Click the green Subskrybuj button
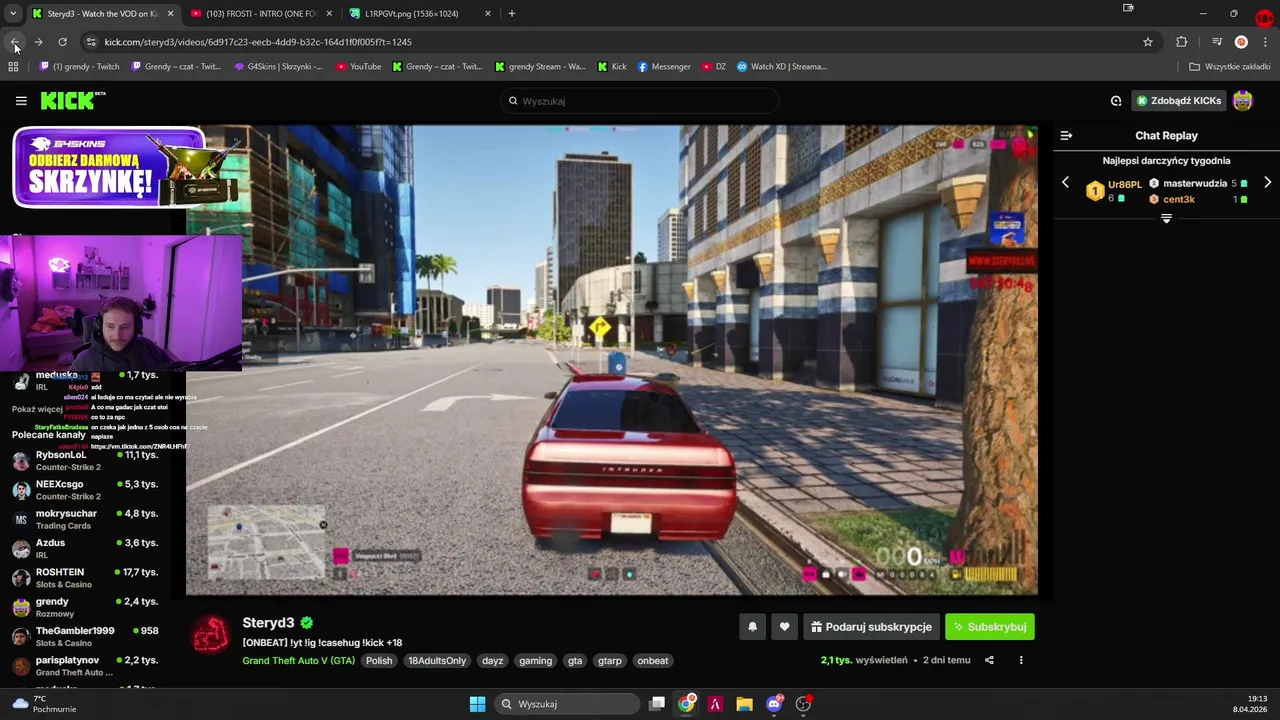The width and height of the screenshot is (1280, 720). (x=990, y=627)
